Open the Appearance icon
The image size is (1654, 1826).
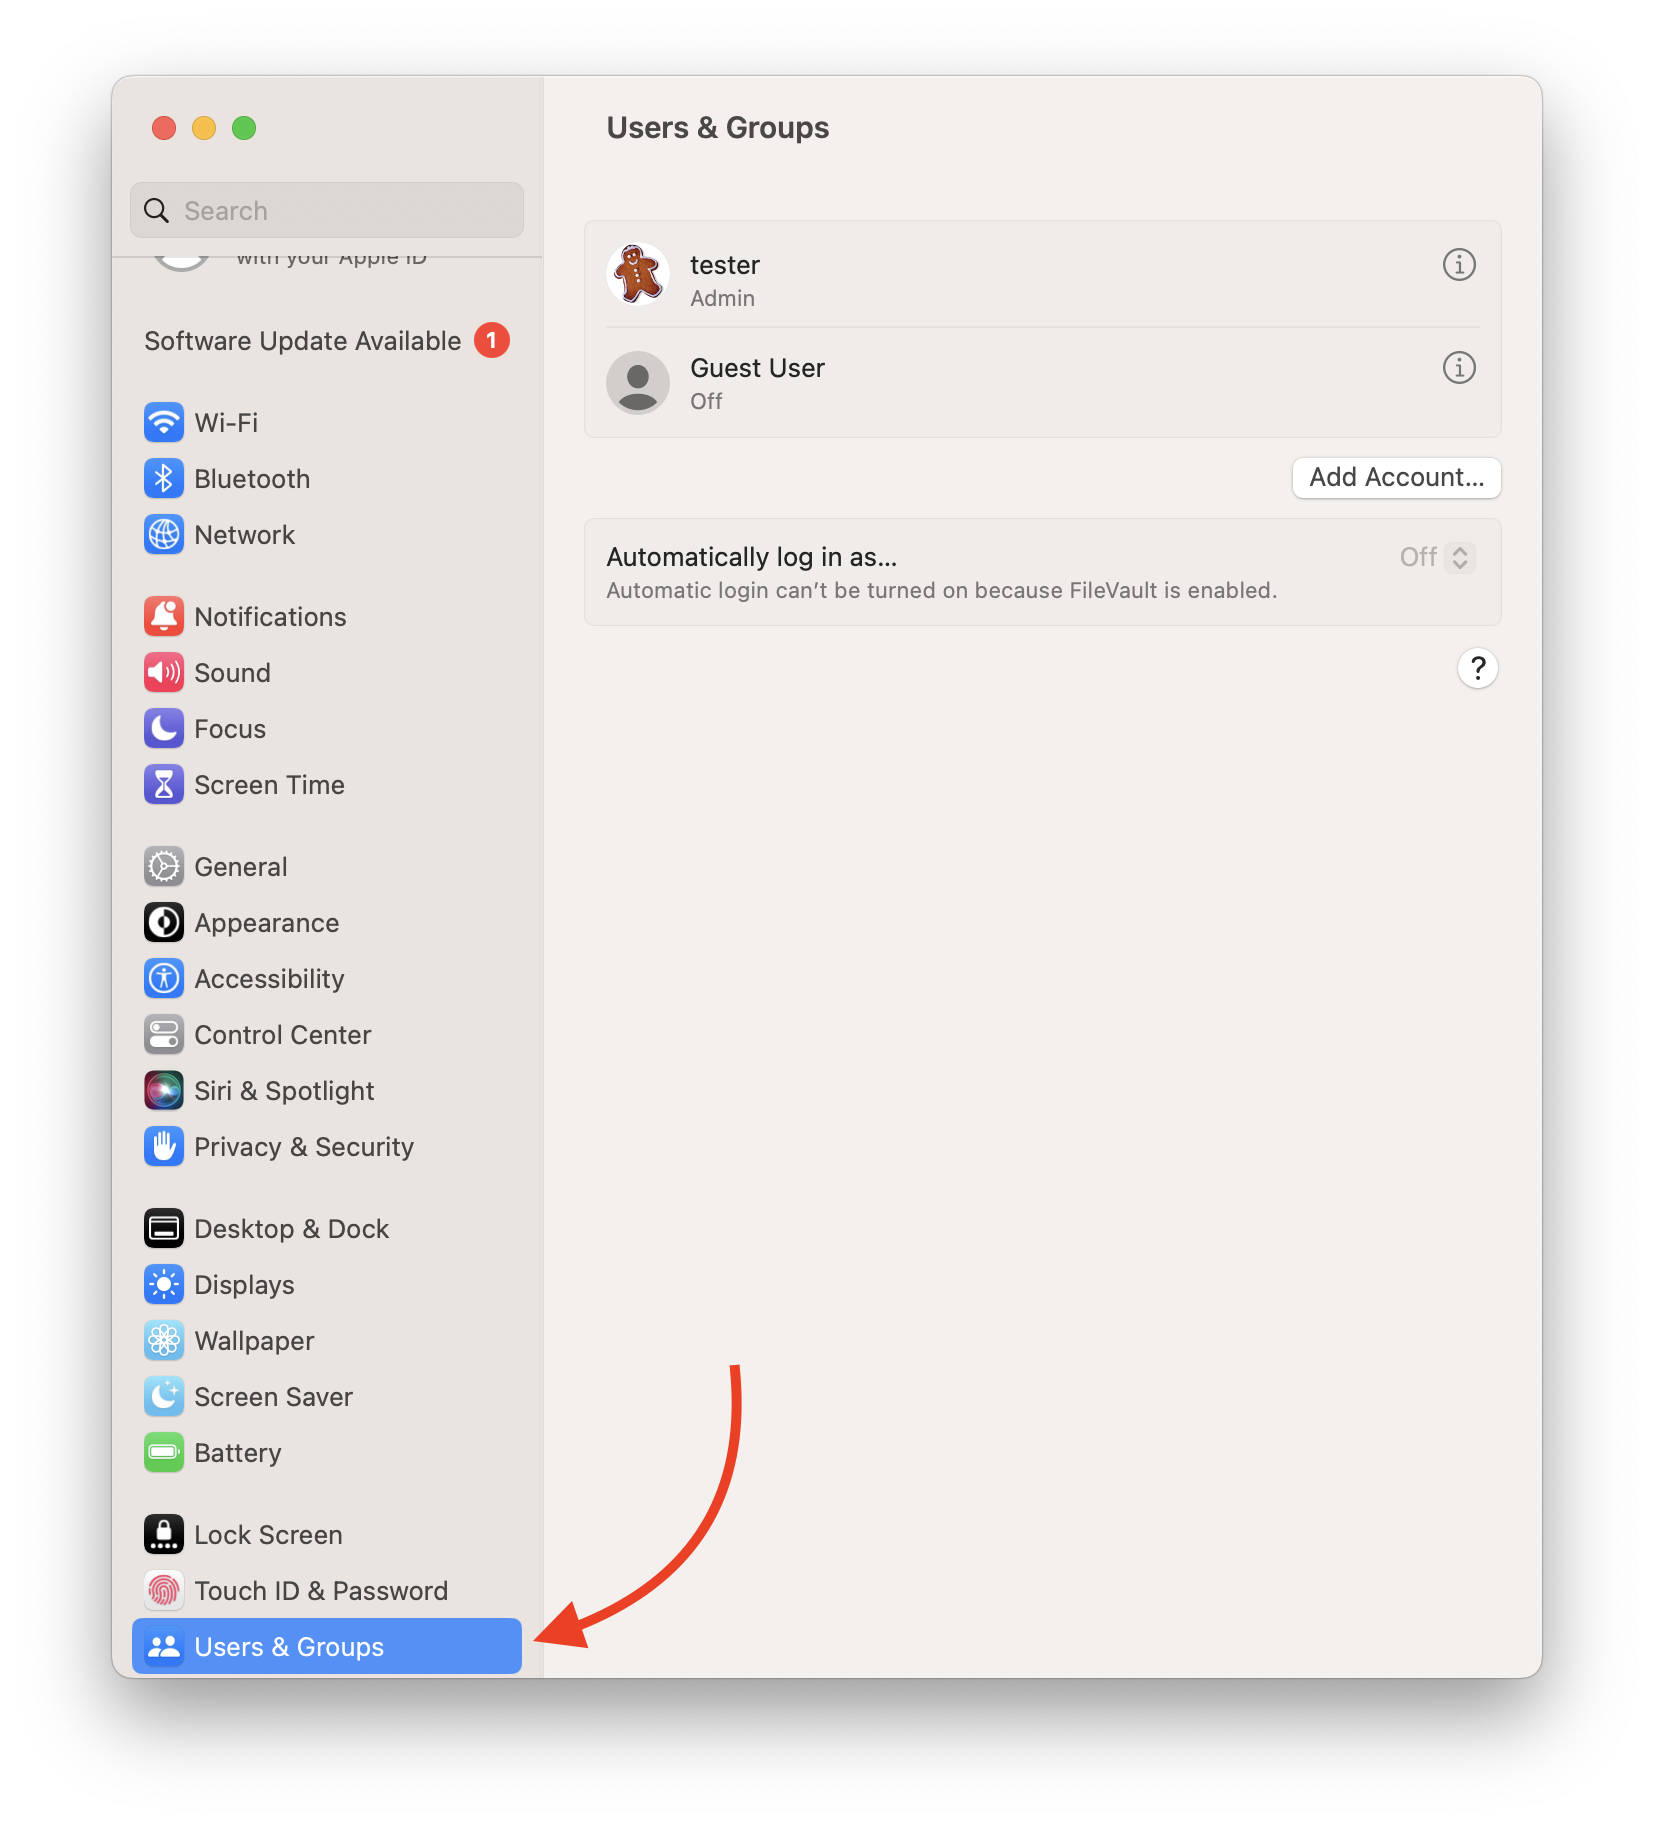pos(164,922)
